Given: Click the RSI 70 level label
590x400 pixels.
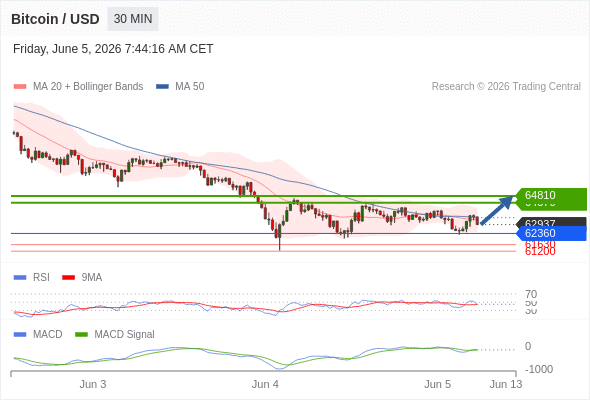Looking at the screenshot, I should (x=531, y=294).
